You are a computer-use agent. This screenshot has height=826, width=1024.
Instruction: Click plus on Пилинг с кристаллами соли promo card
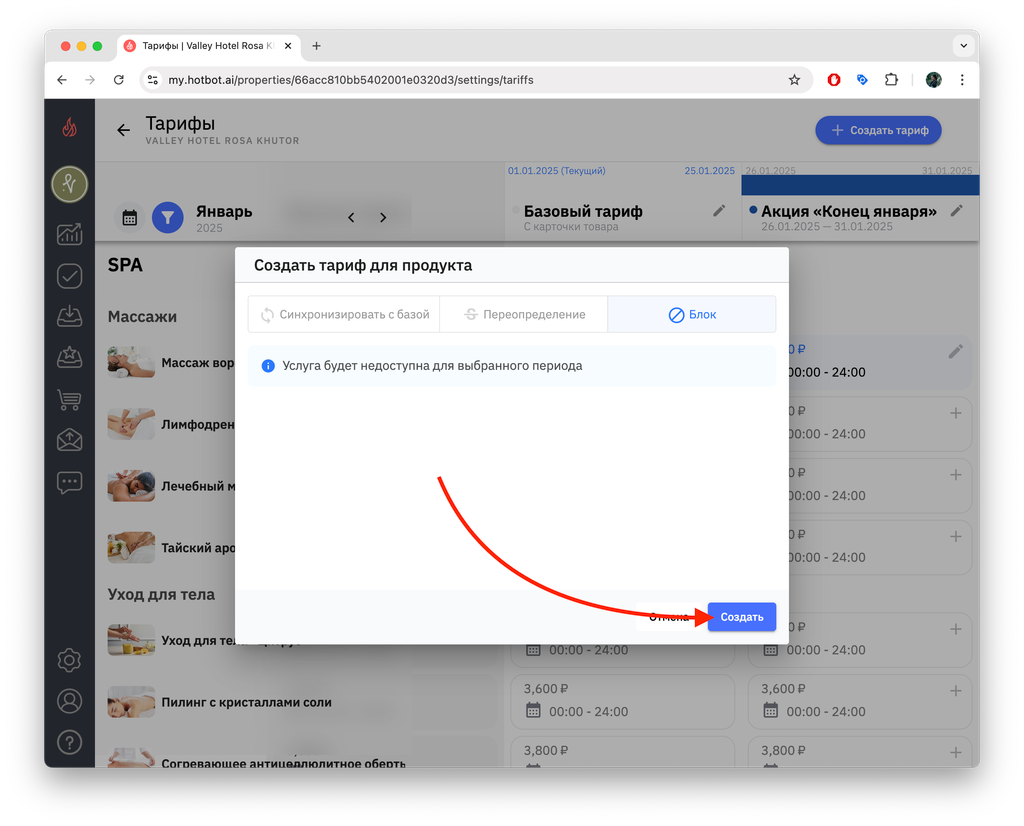(955, 691)
